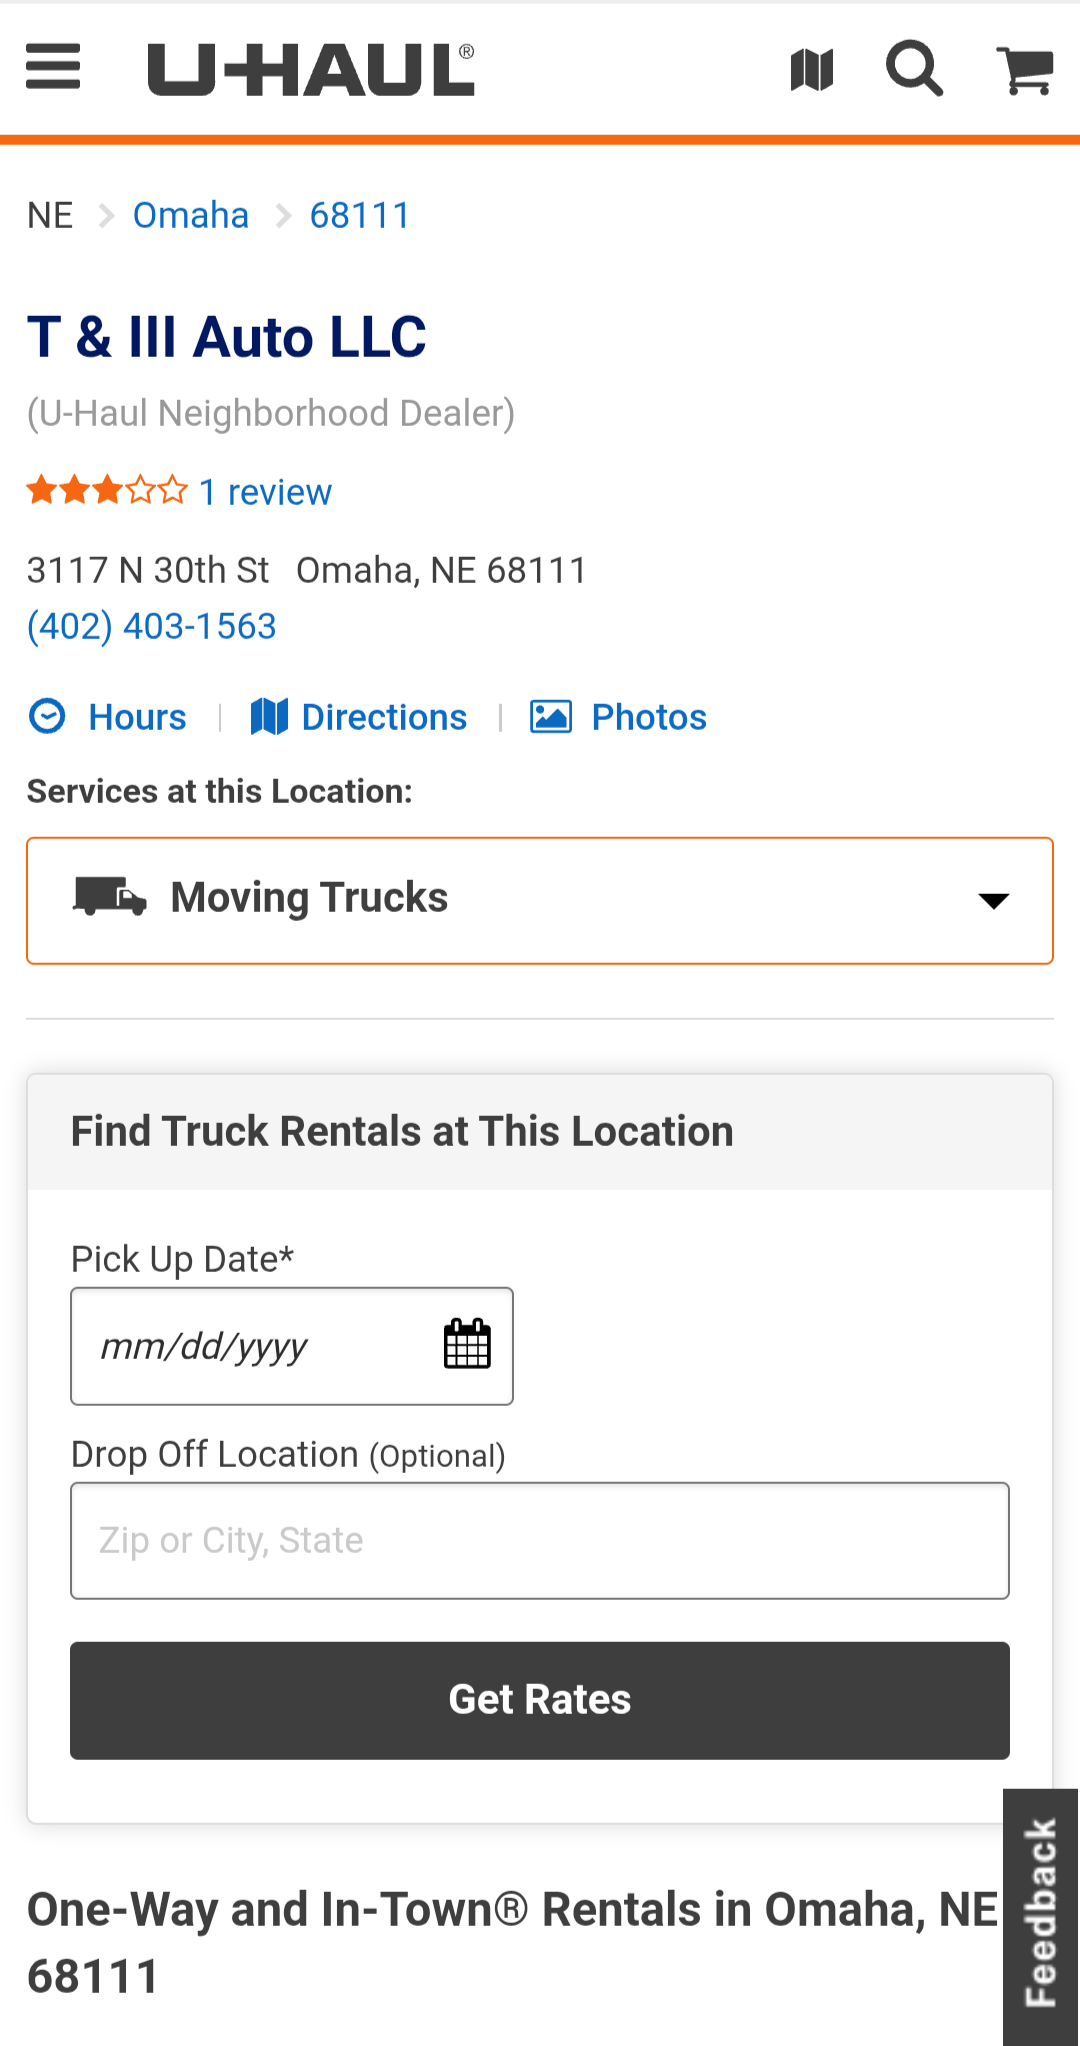Click the image icon beside Photos
Viewport: 1080px width, 2046px height.
click(x=551, y=717)
